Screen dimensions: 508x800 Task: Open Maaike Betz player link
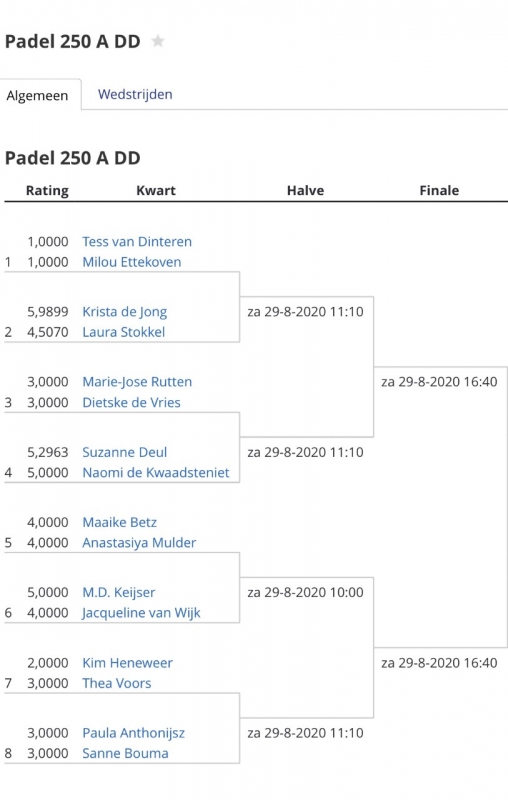[x=120, y=522]
